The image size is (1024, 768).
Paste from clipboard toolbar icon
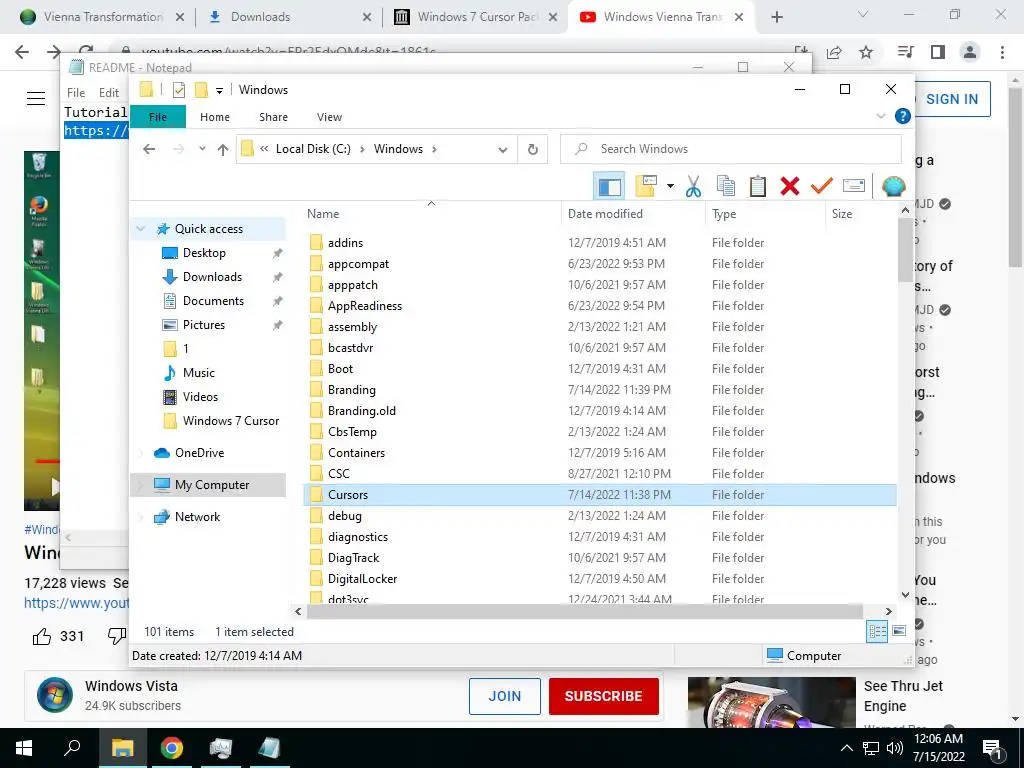(x=758, y=186)
